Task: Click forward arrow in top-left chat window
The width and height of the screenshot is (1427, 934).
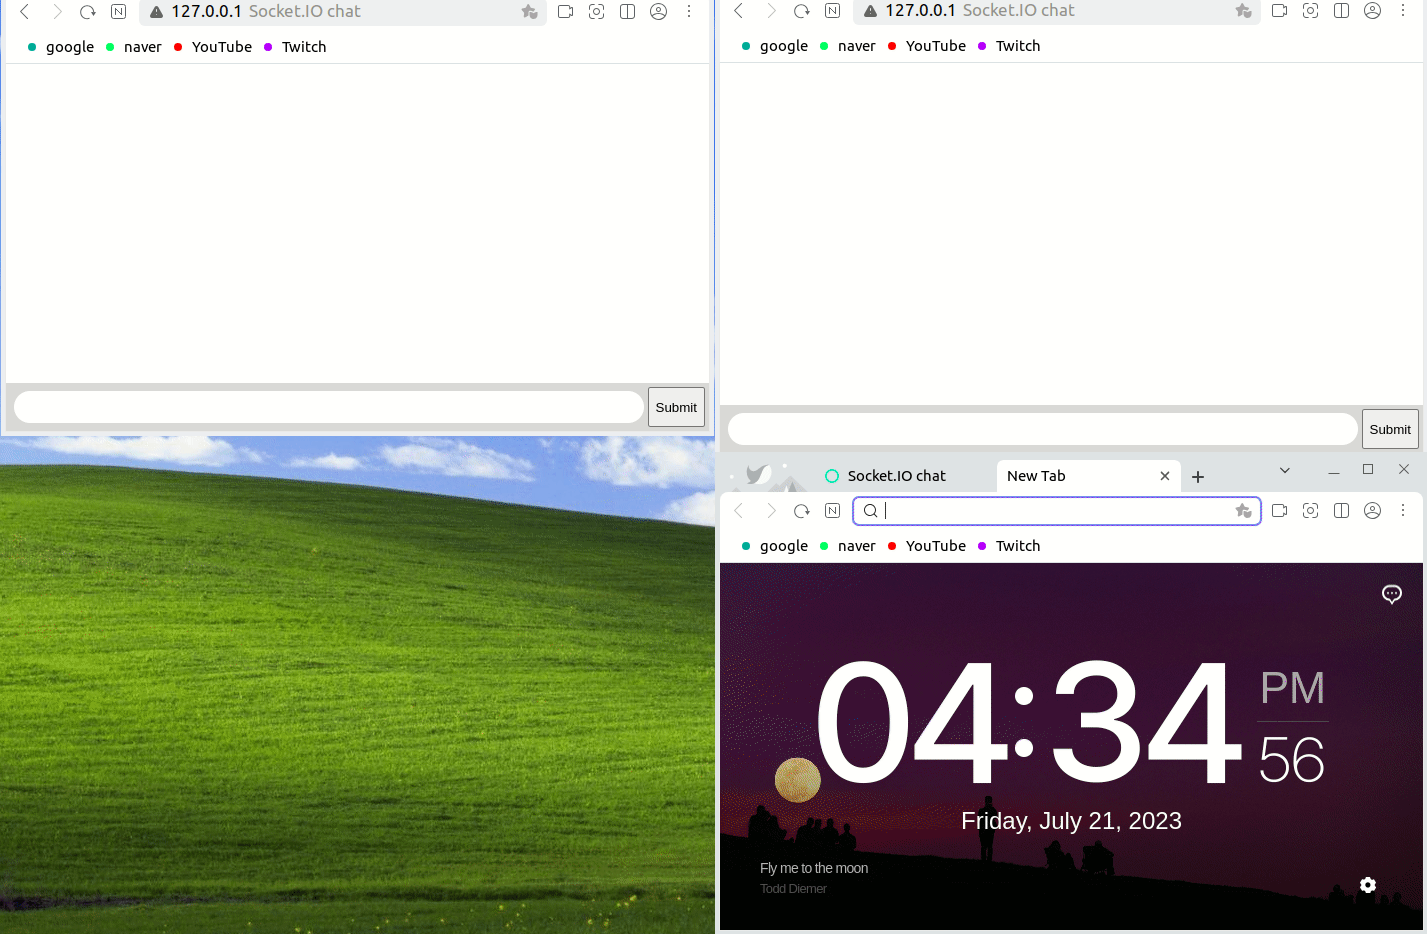Action: (x=57, y=12)
